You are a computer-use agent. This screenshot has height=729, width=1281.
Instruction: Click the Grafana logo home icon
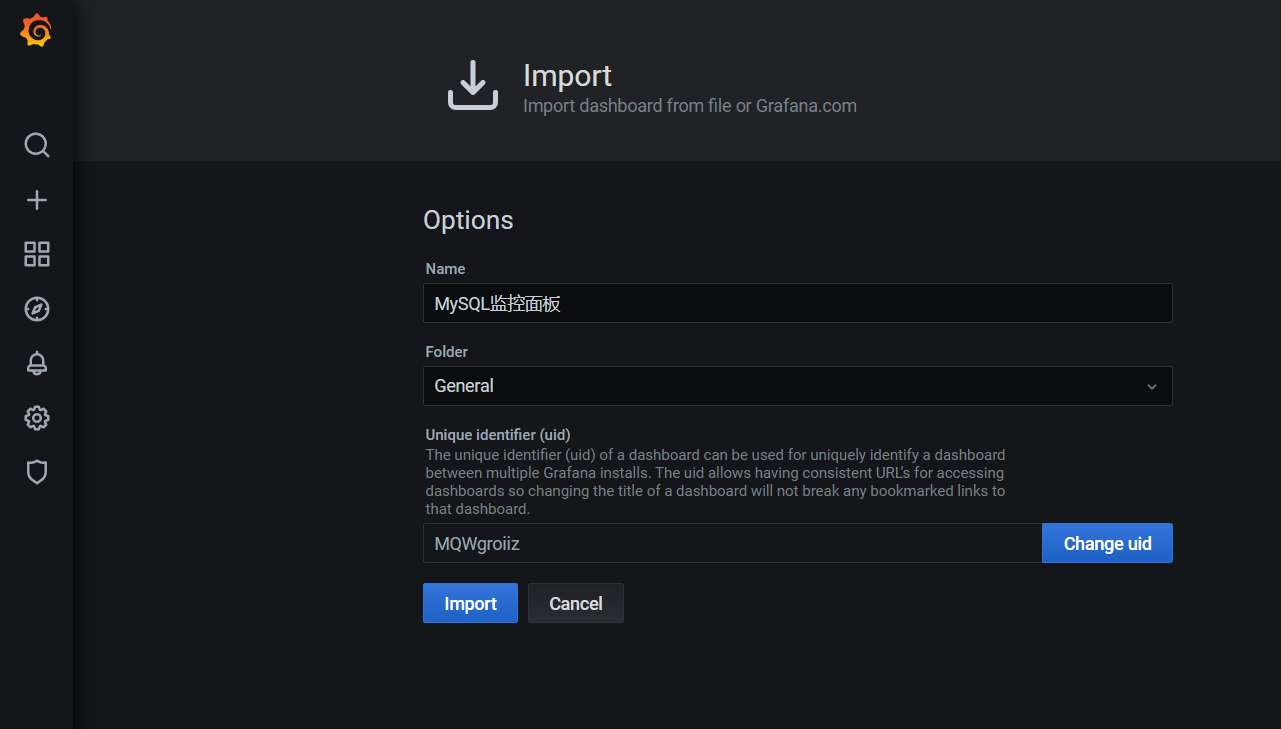click(36, 31)
